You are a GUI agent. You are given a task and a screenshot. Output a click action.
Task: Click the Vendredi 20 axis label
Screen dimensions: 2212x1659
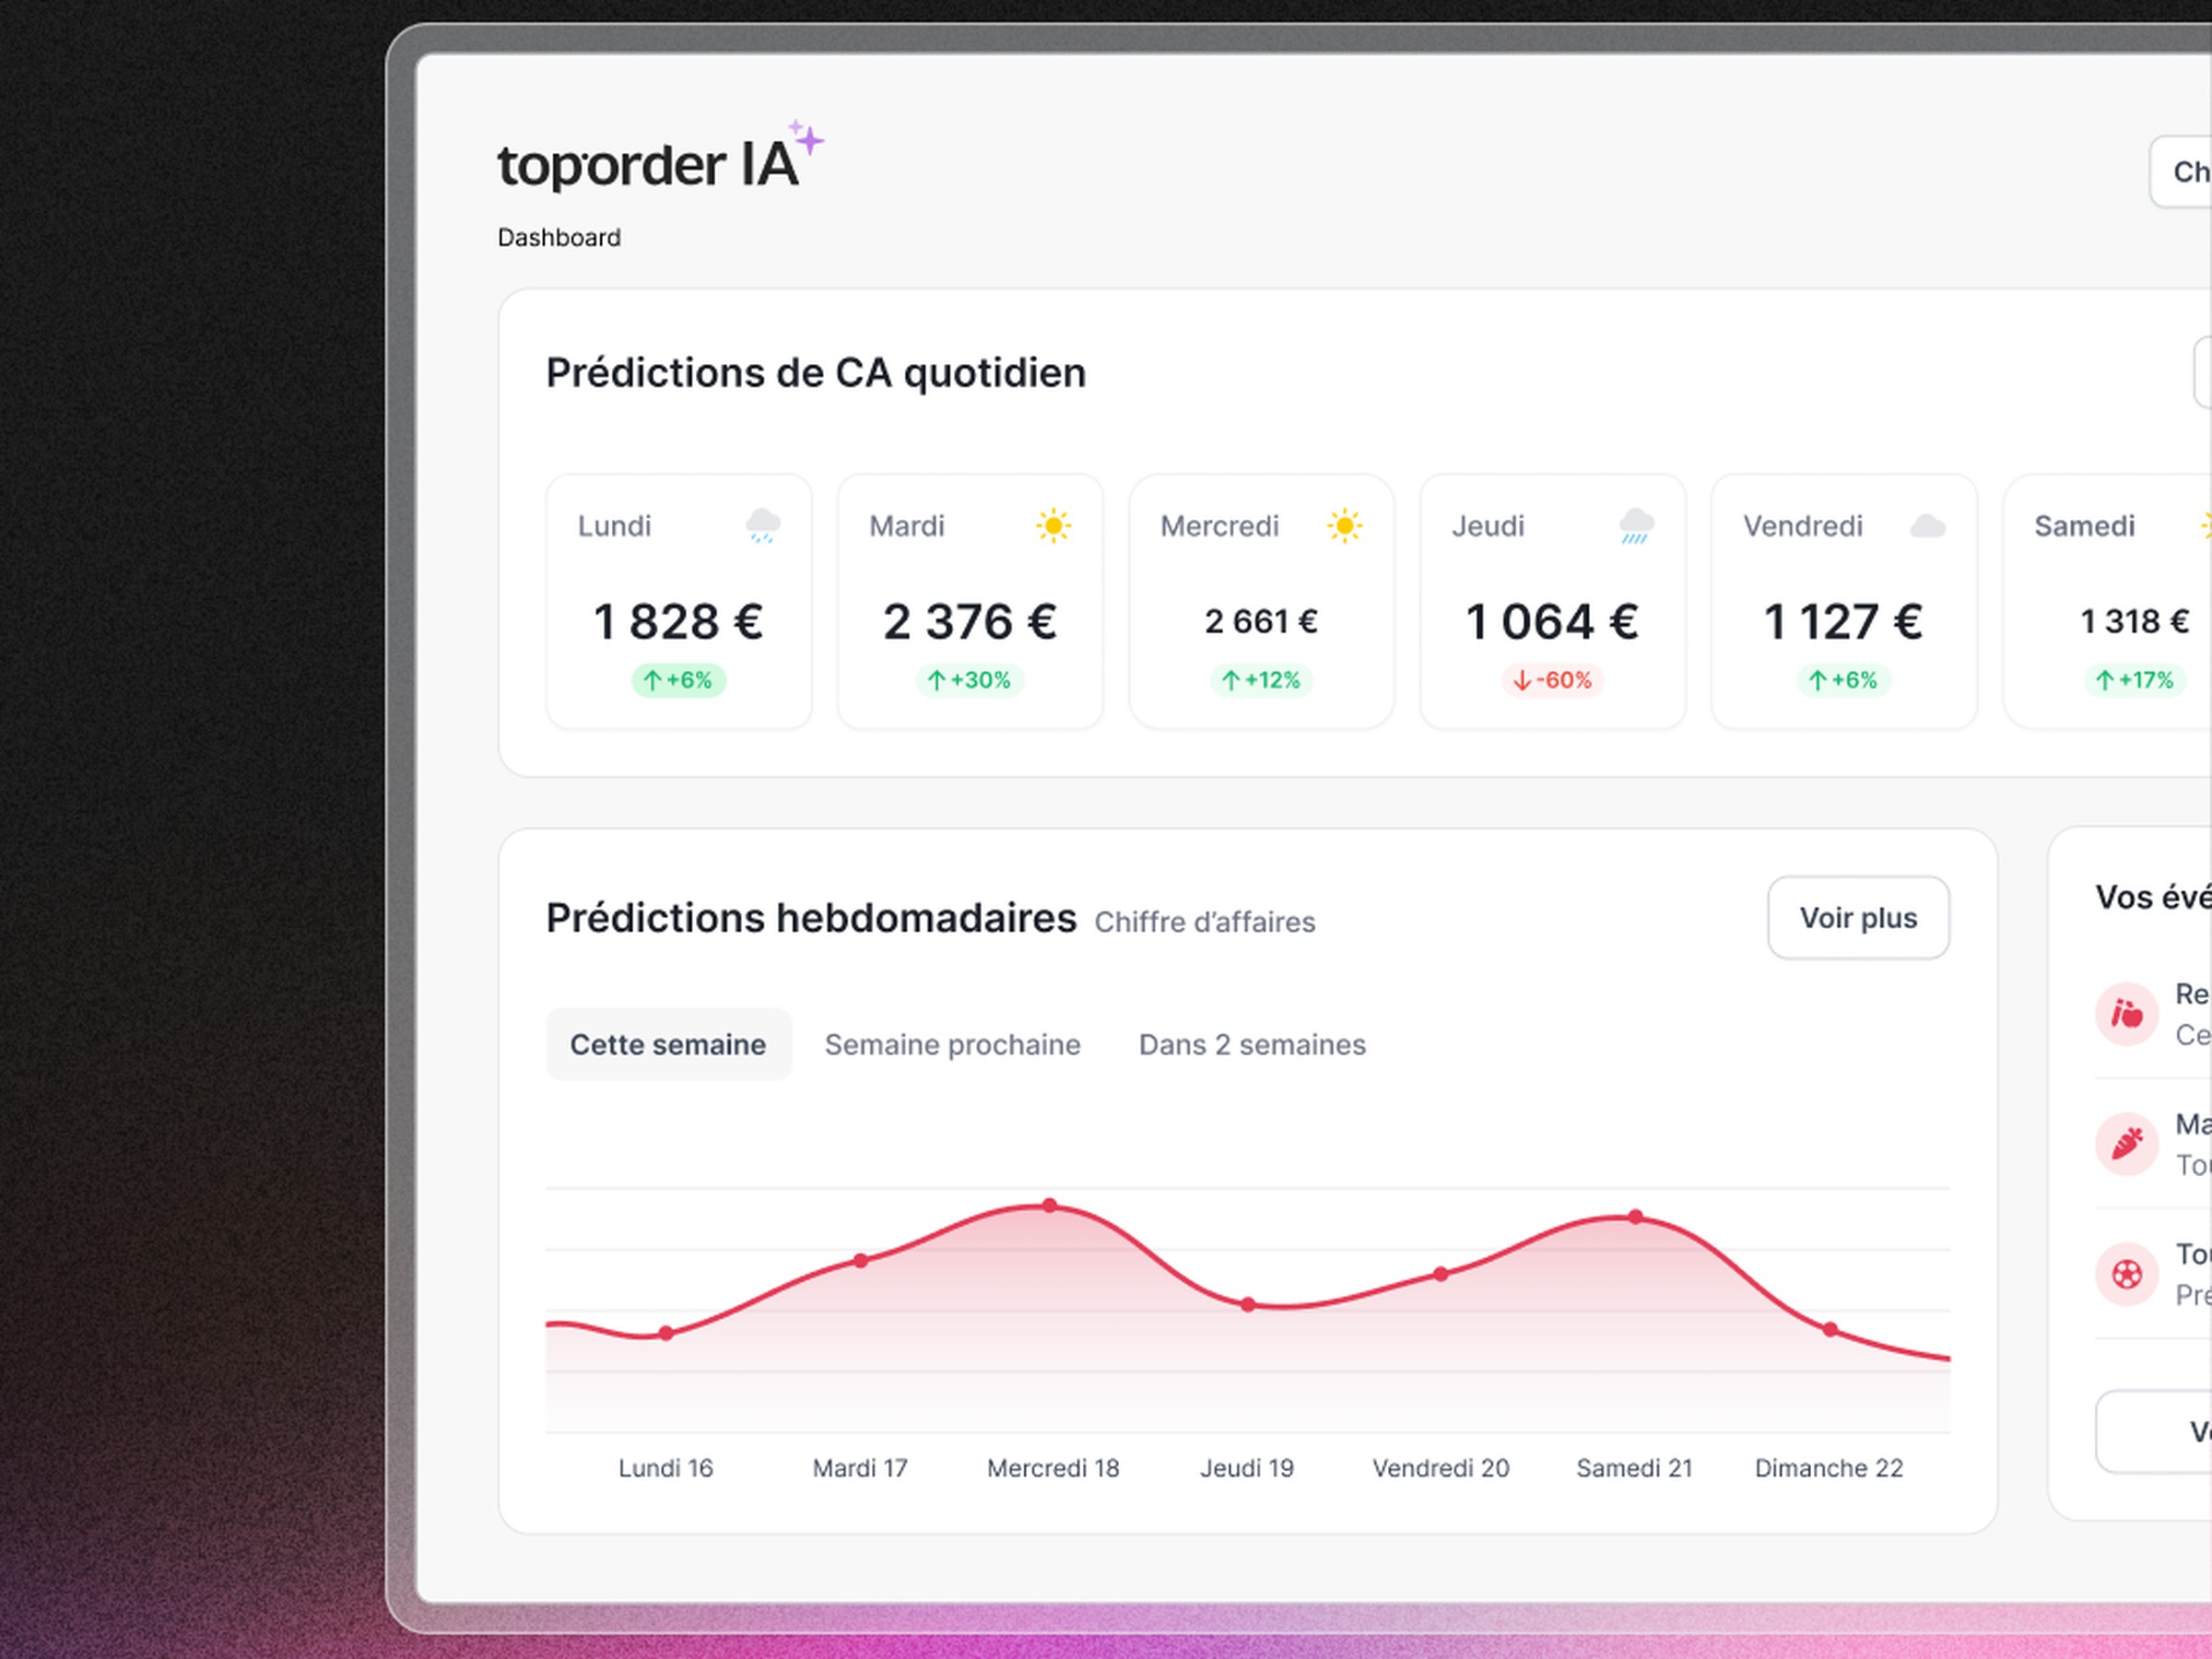(x=1441, y=1468)
